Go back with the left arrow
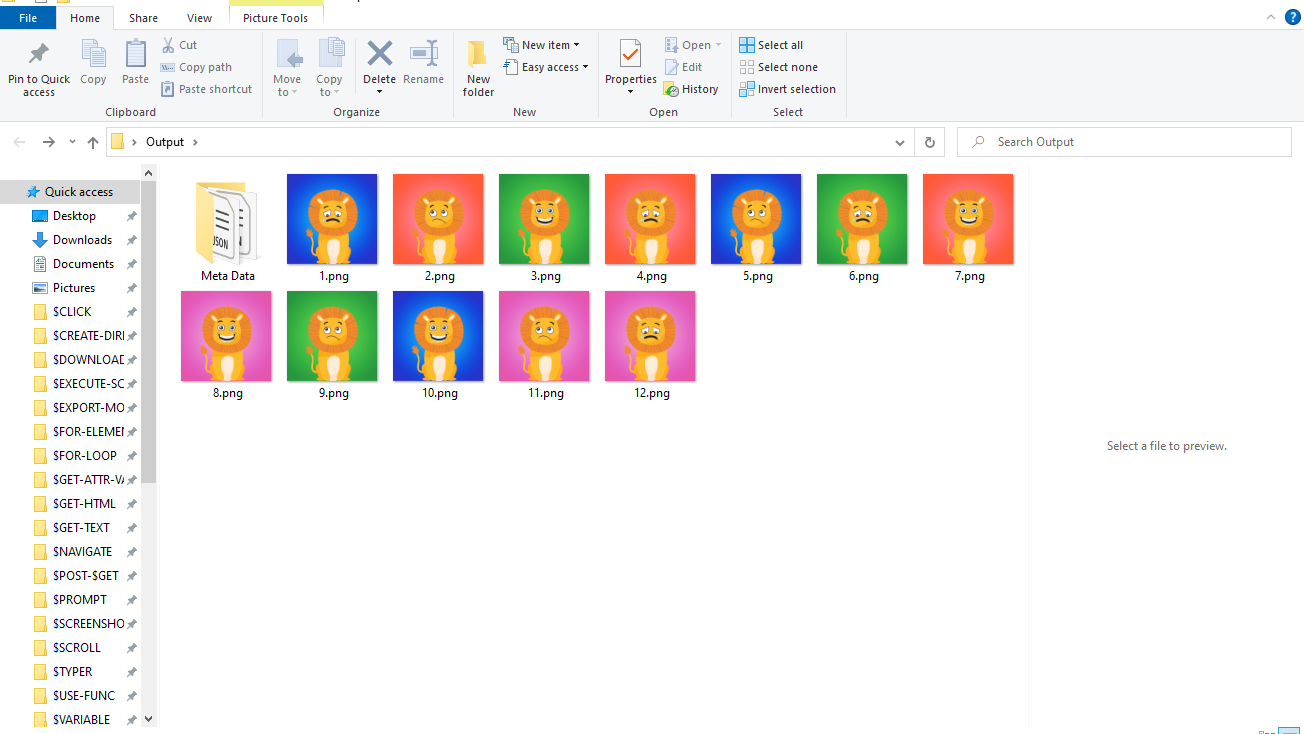This screenshot has width=1304, height=734. [x=20, y=142]
